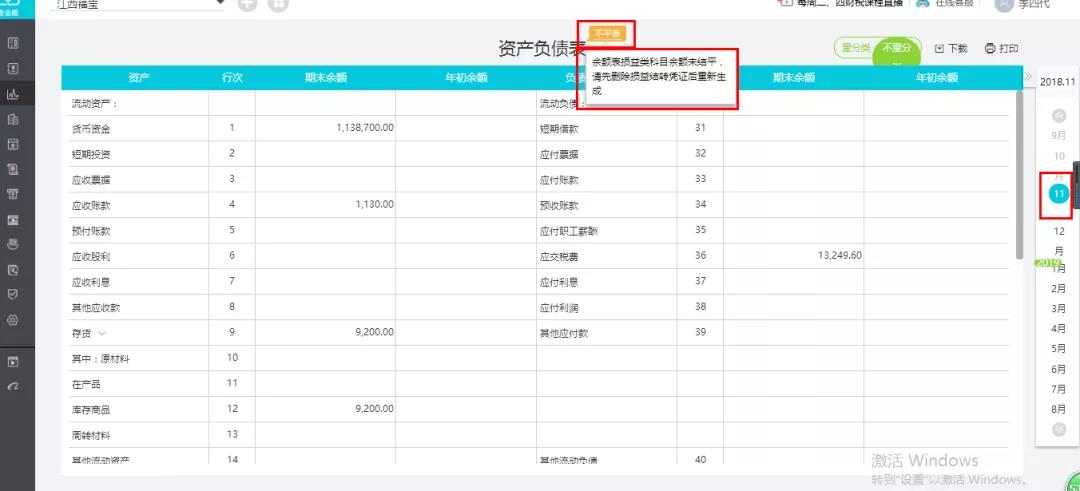Open the speedometer icon at sidebar bottom
The width and height of the screenshot is (1080, 491).
(x=12, y=387)
